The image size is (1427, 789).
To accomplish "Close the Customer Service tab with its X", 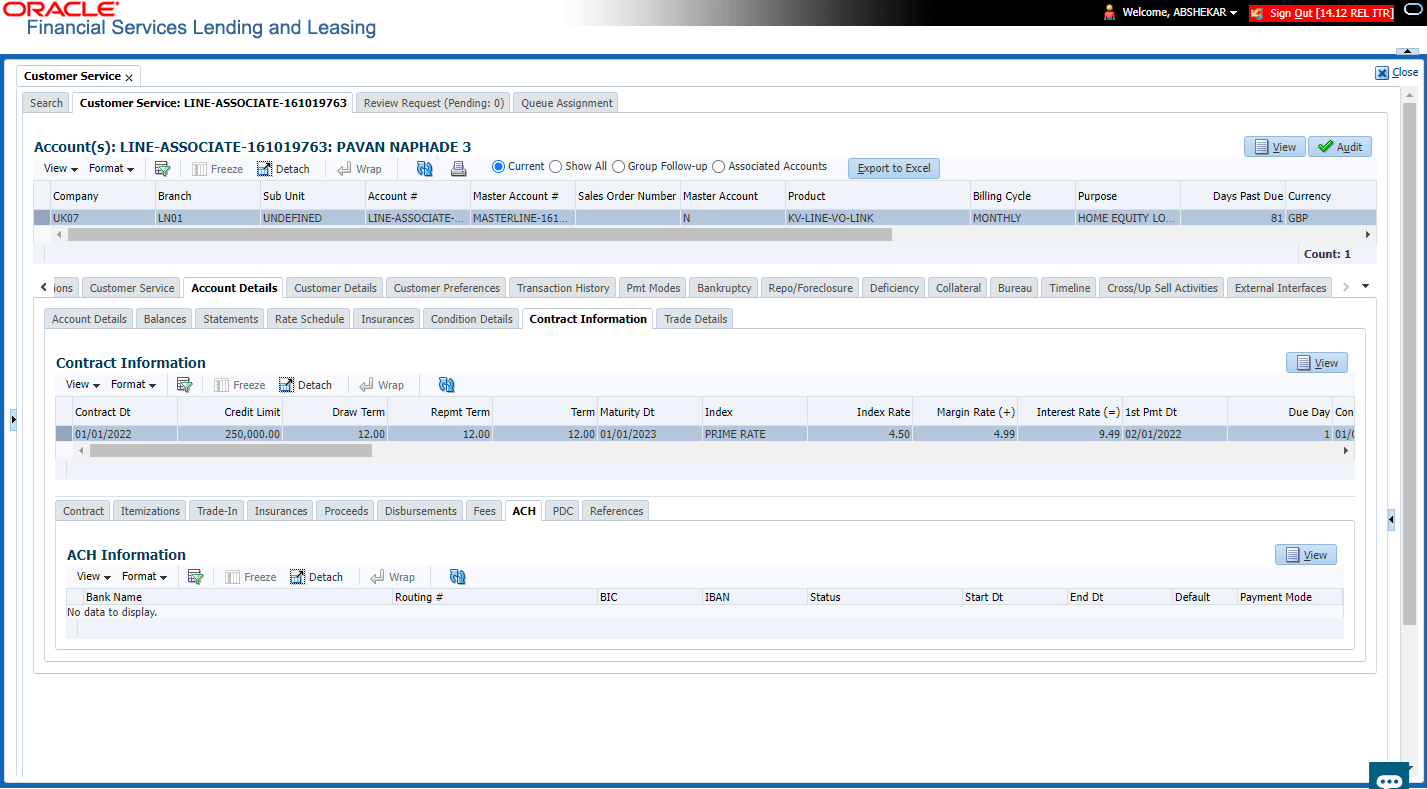I will point(129,77).
